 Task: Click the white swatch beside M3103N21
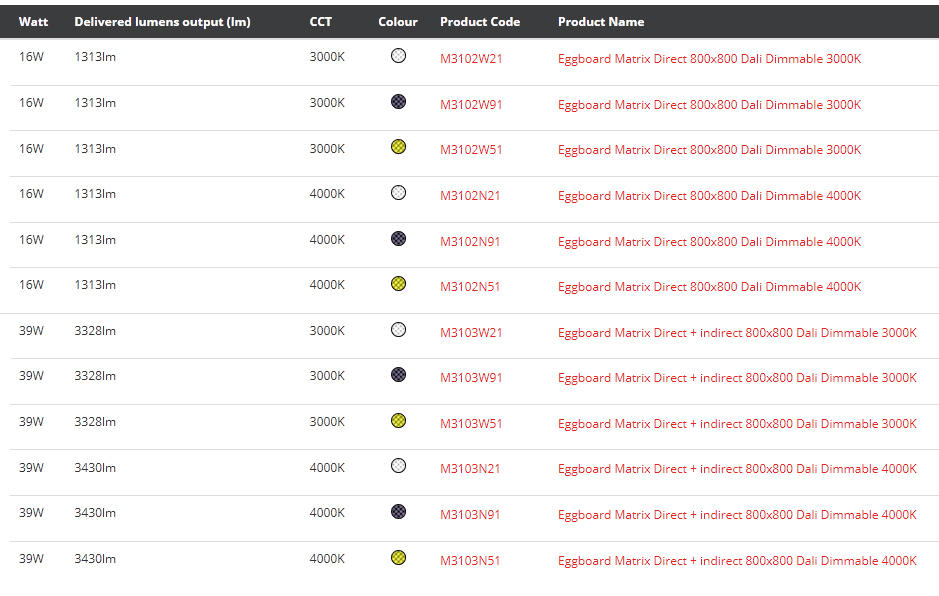(398, 466)
